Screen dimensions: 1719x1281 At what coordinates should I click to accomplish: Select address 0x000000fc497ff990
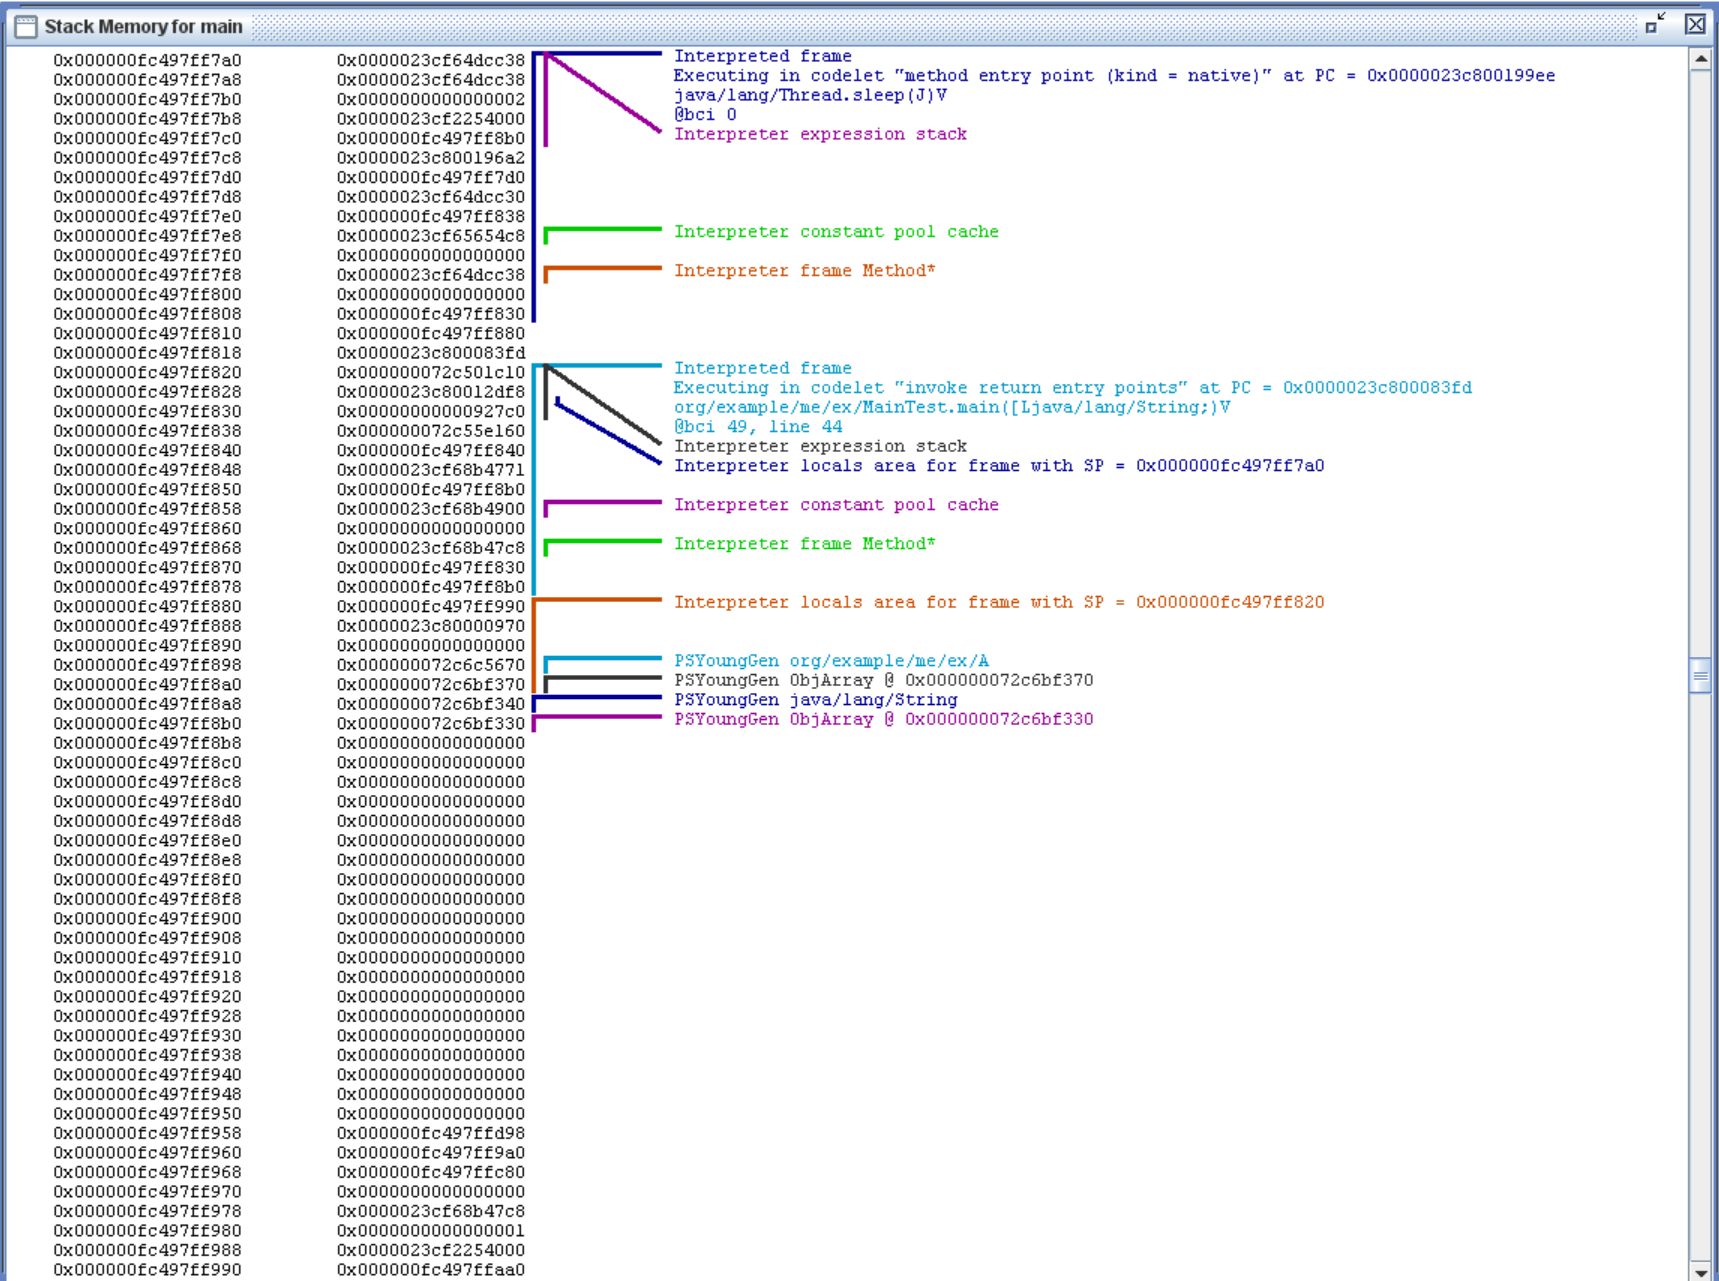coord(147,1270)
